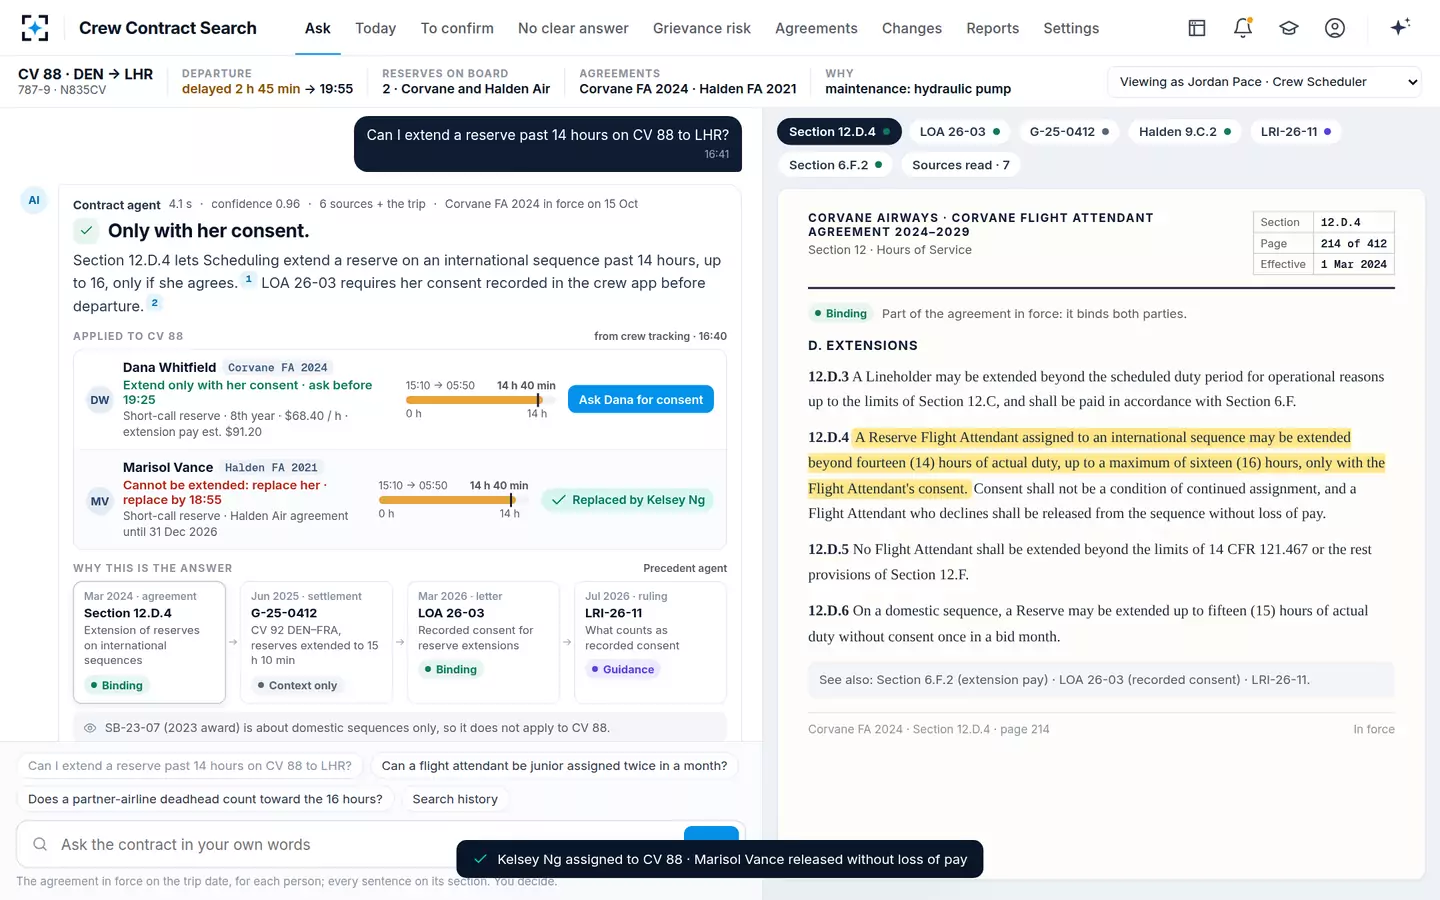Click the MV avatar for Marisol Vance
1440x900 pixels.
pos(100,501)
